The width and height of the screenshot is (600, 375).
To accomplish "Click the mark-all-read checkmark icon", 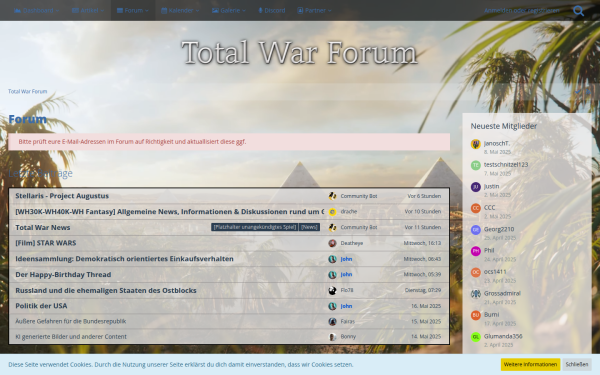I will pyautogui.click(x=577, y=92).
